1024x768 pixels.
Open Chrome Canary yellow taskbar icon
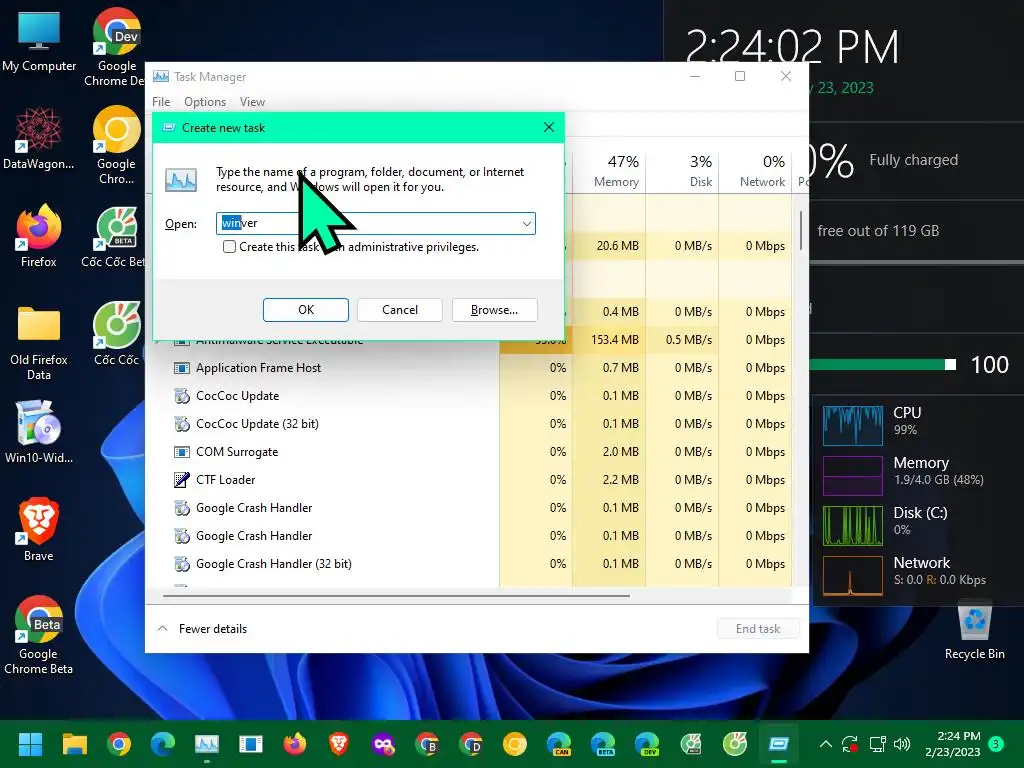[x=515, y=744]
